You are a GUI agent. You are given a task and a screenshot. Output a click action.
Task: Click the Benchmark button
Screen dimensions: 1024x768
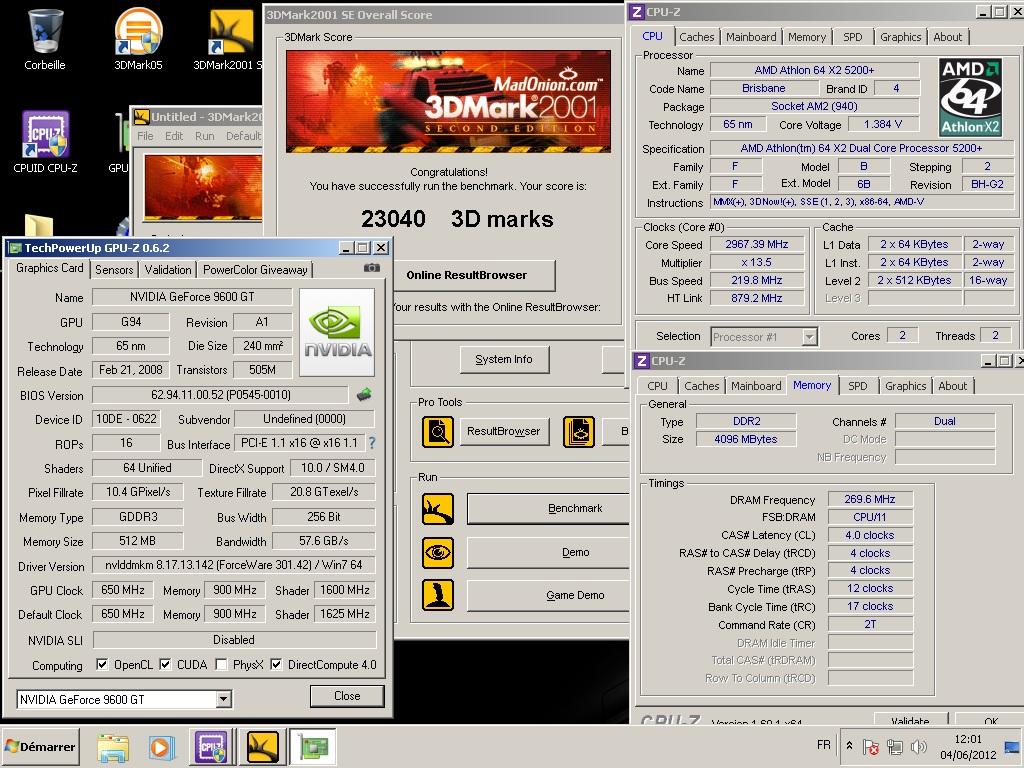tap(548, 508)
